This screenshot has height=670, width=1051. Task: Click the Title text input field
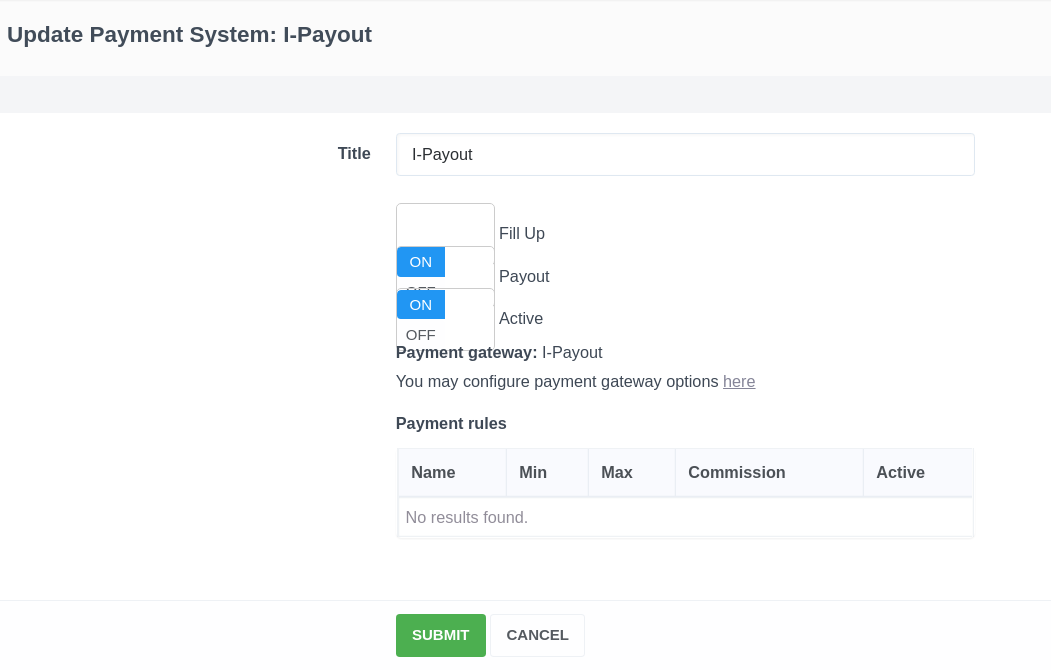685,155
